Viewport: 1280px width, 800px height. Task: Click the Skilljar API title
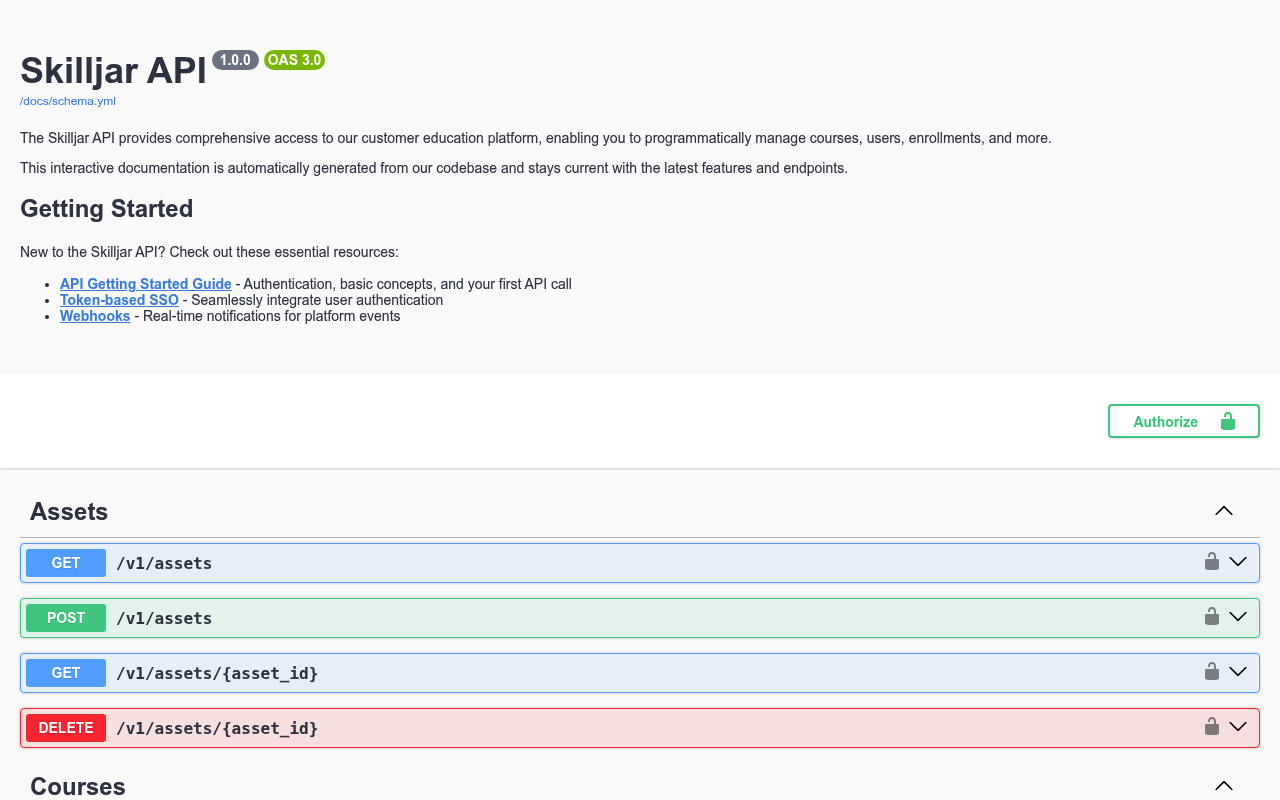(113, 70)
